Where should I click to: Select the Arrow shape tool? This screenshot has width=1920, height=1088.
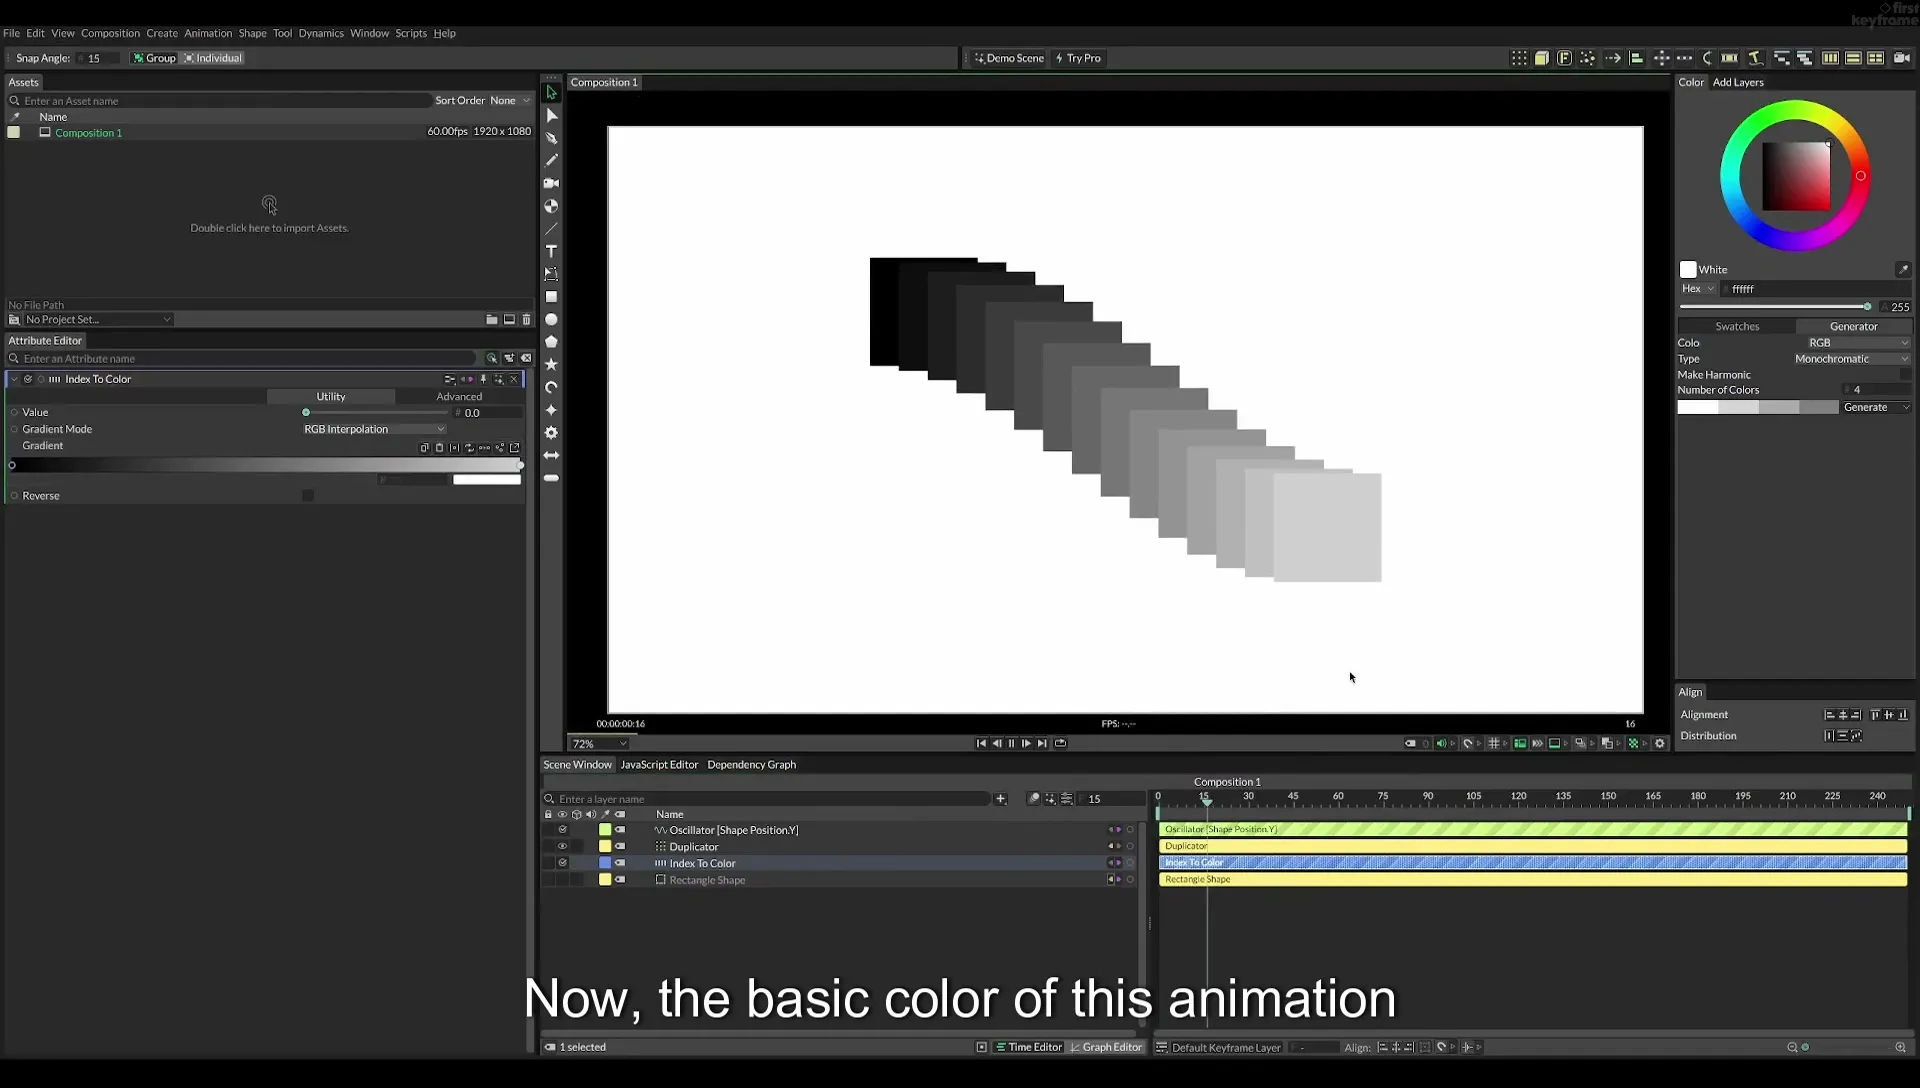pos(551,455)
